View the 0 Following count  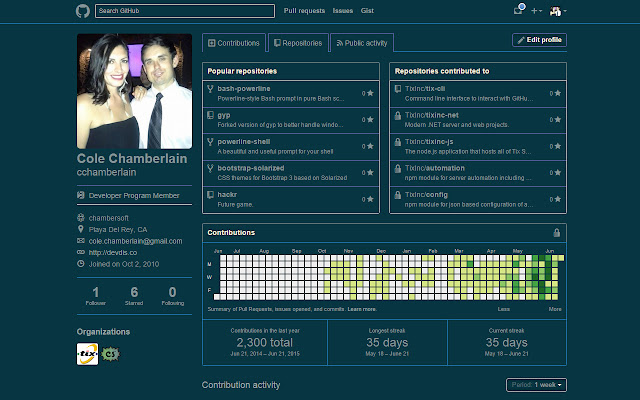point(173,296)
